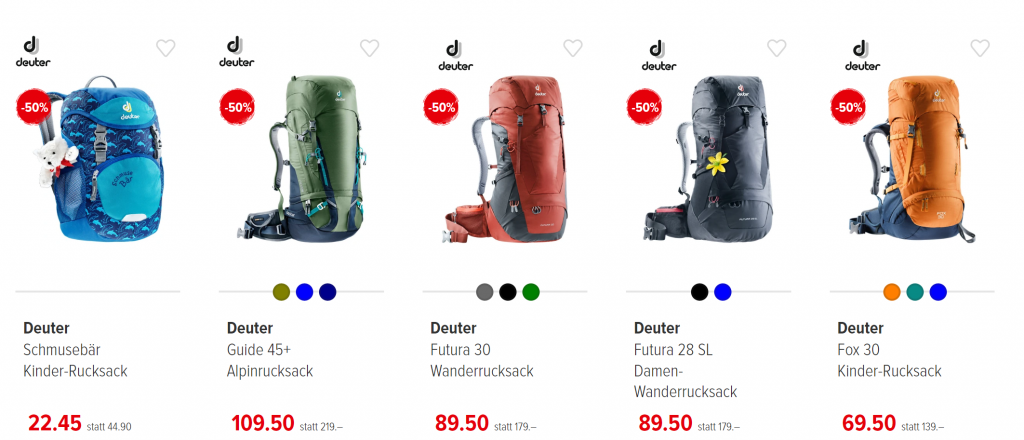Click -50% badge on red Futura 30
1024x440 pixels.
(440, 107)
